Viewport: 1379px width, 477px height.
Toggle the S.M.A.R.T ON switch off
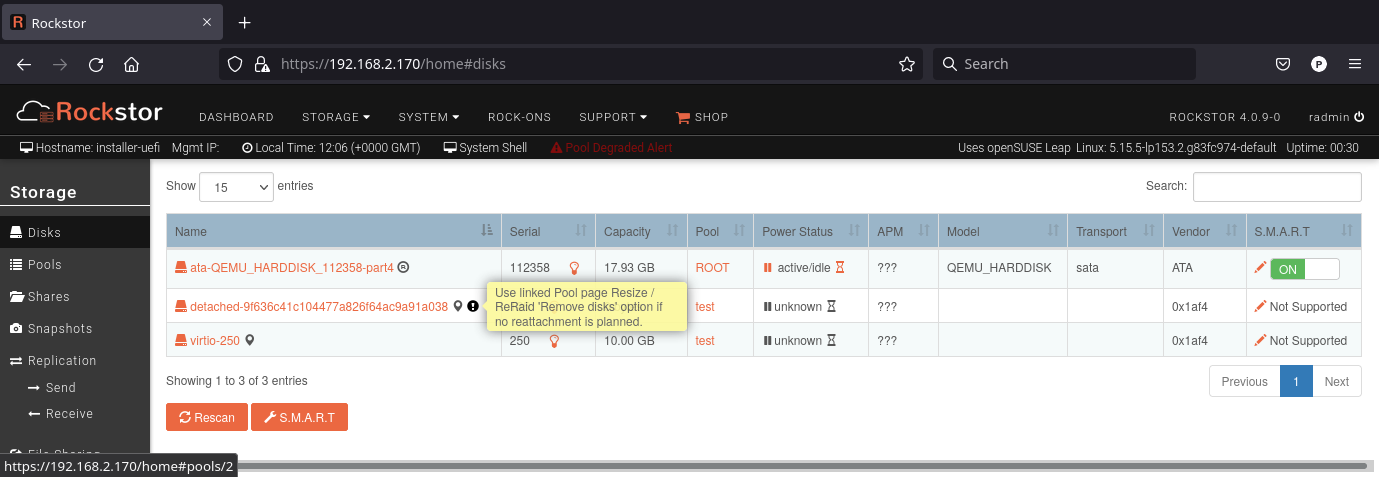(x=1304, y=269)
